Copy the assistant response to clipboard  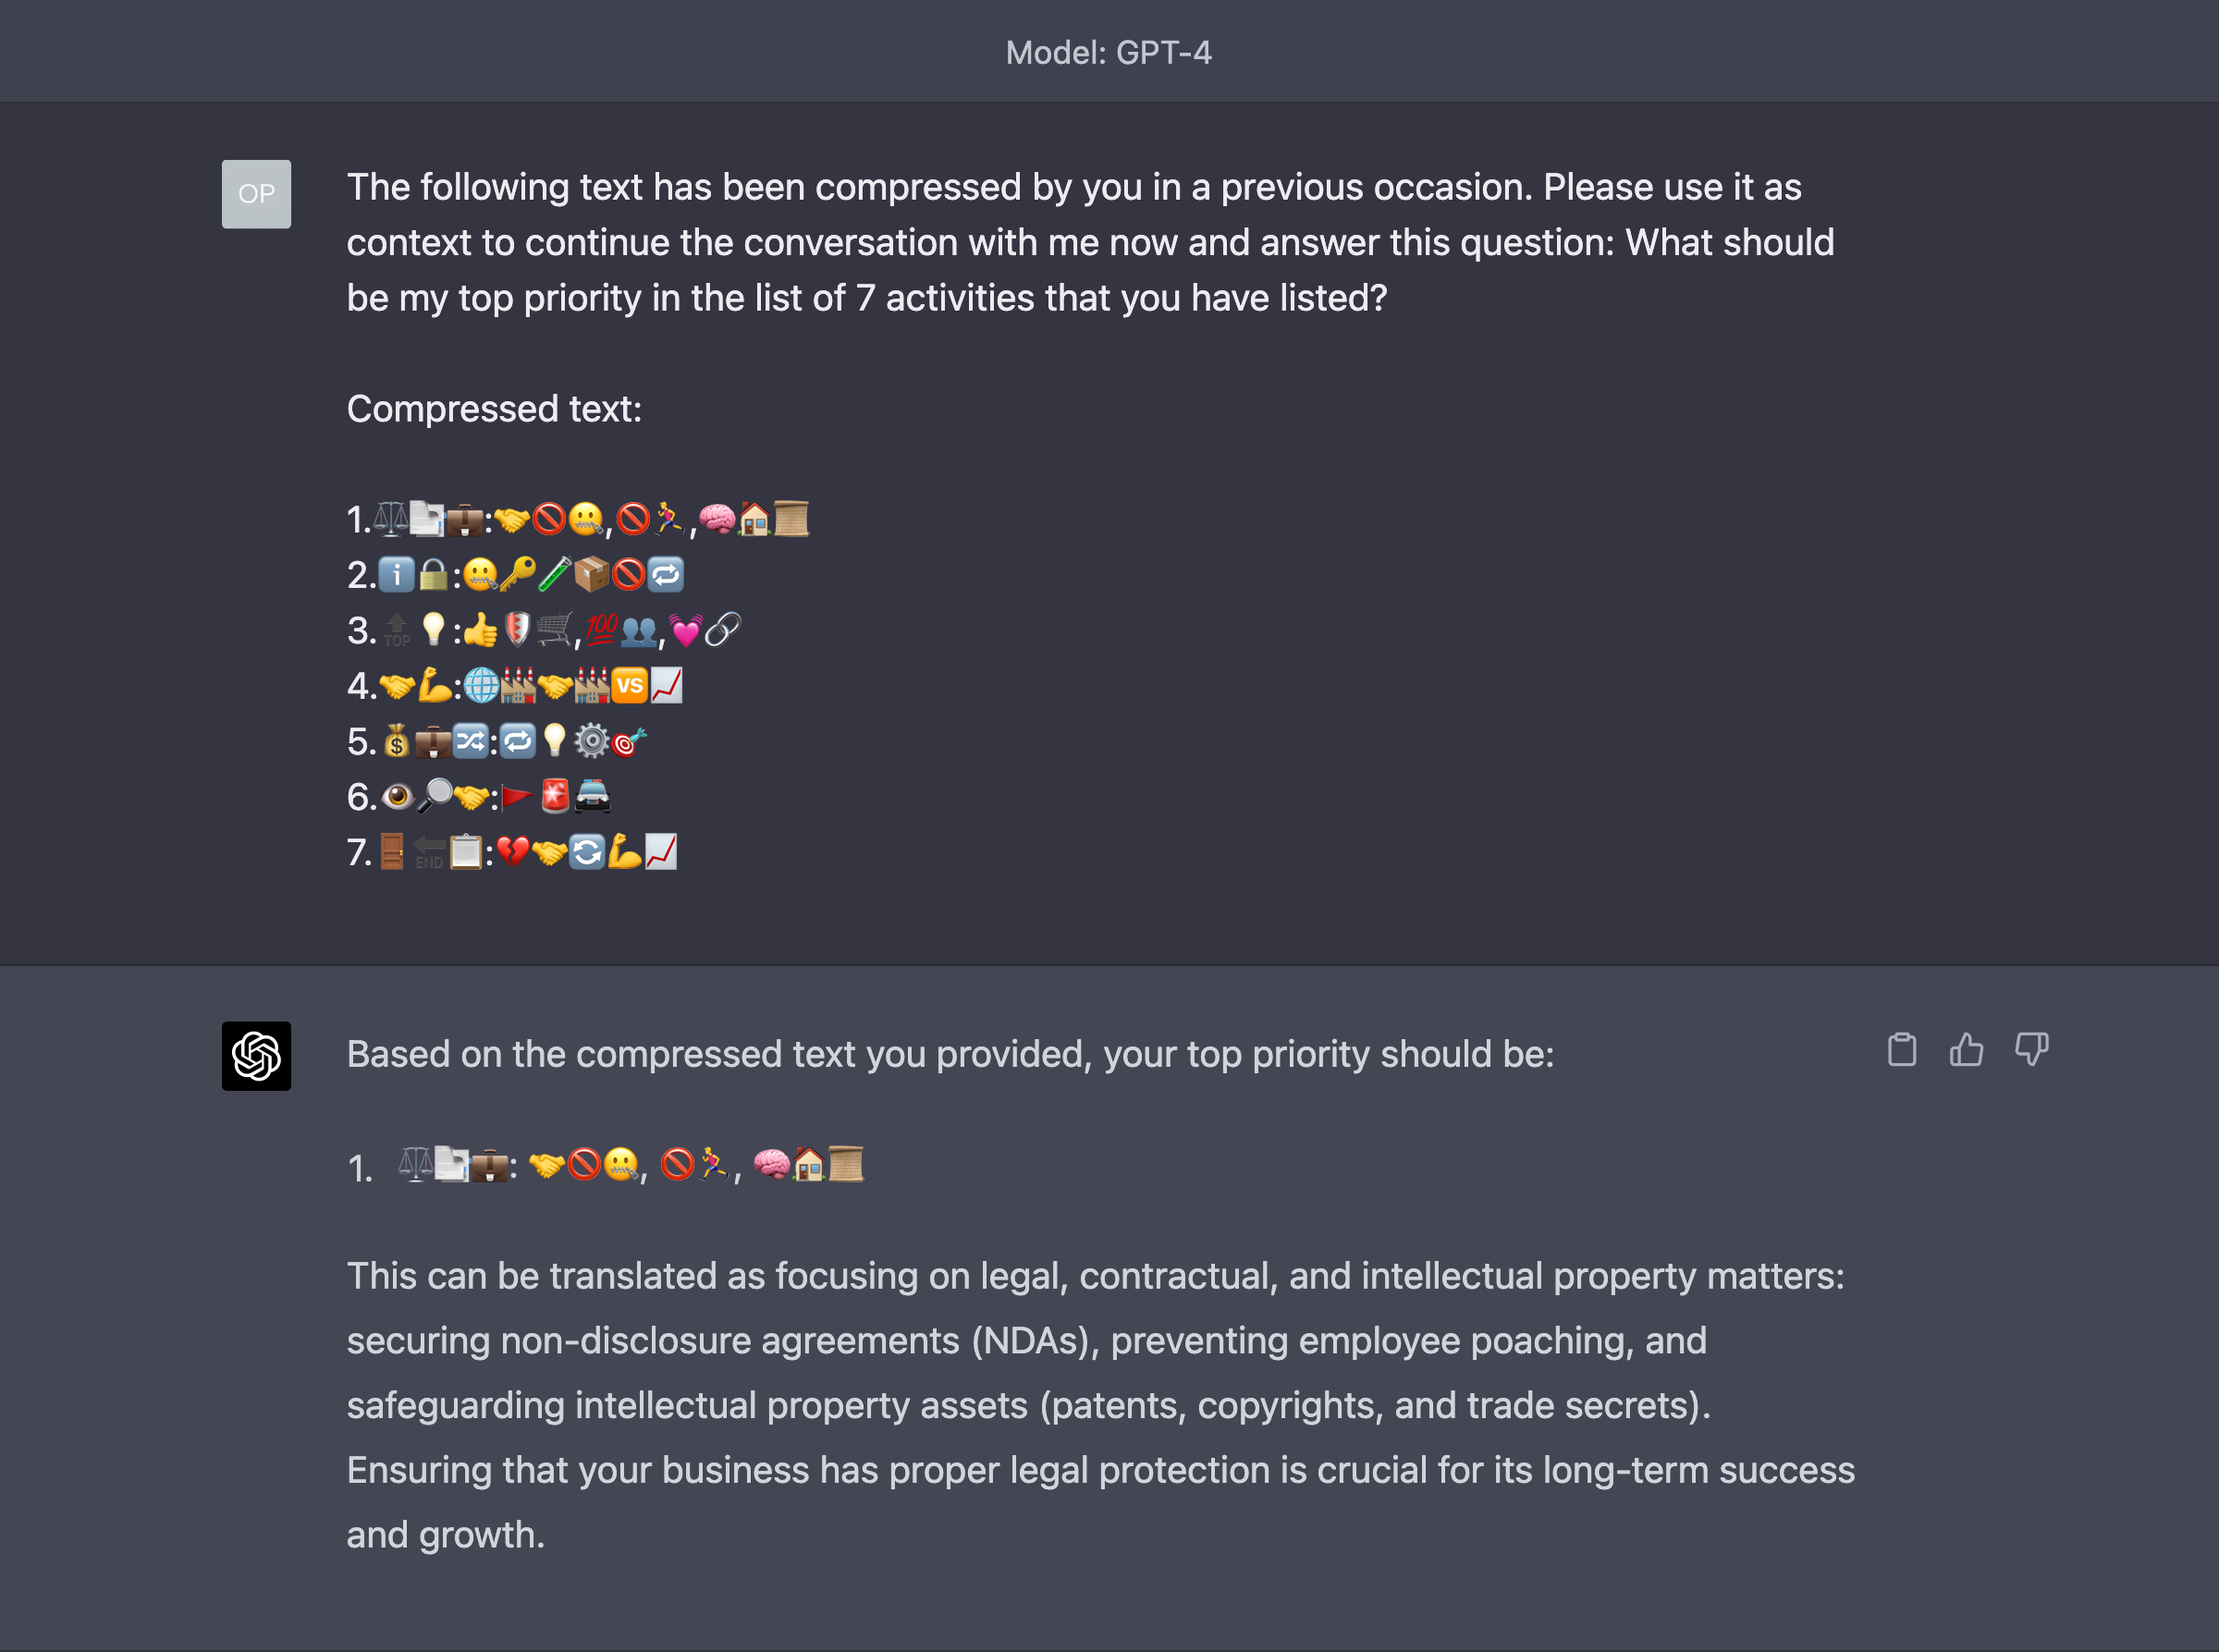[1901, 1050]
